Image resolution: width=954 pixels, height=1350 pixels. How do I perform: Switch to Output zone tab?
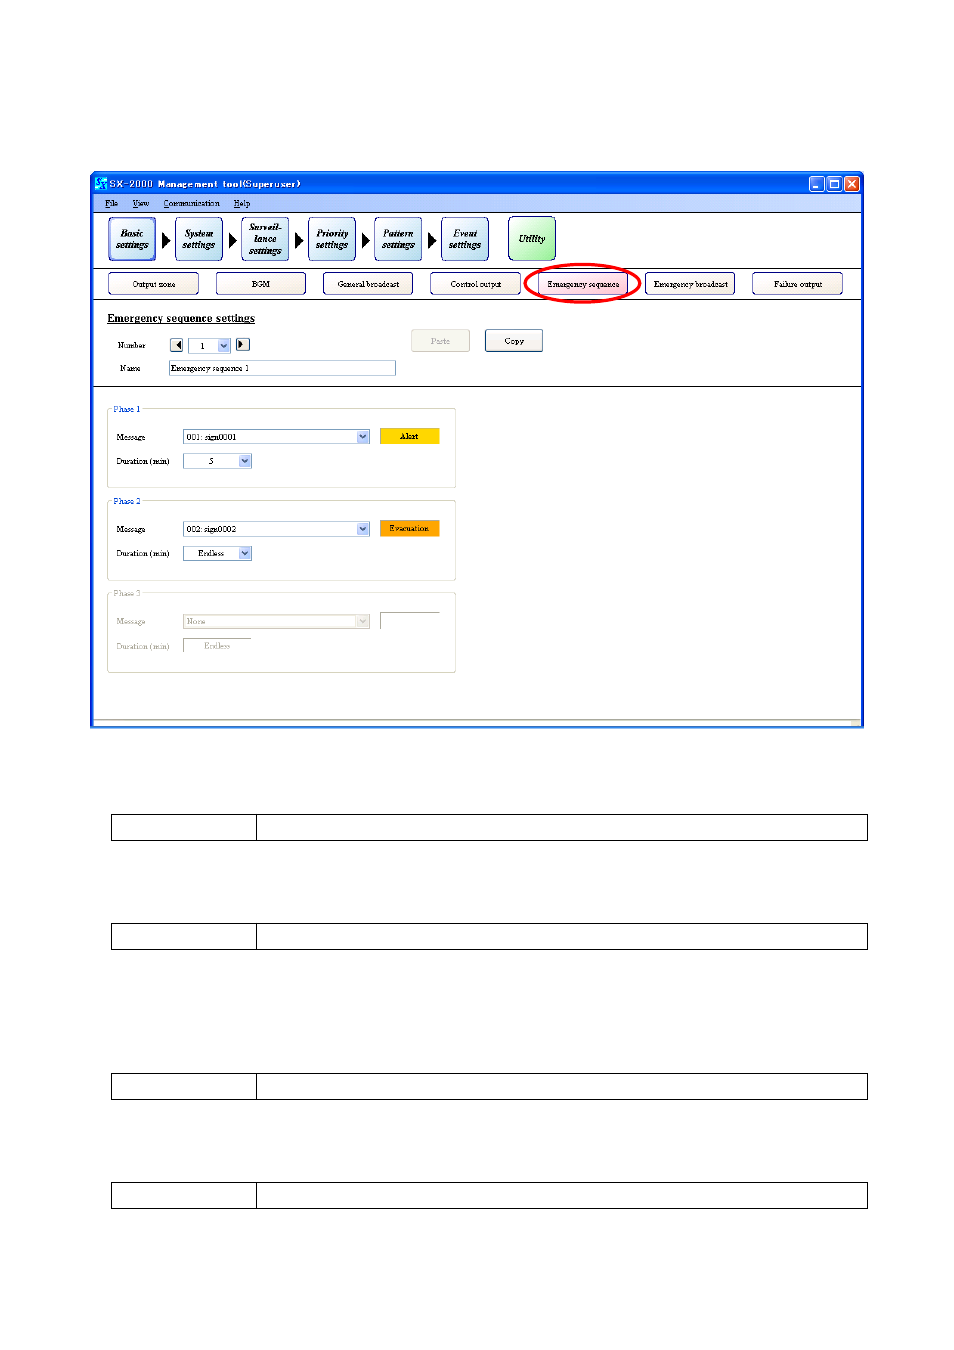153,284
